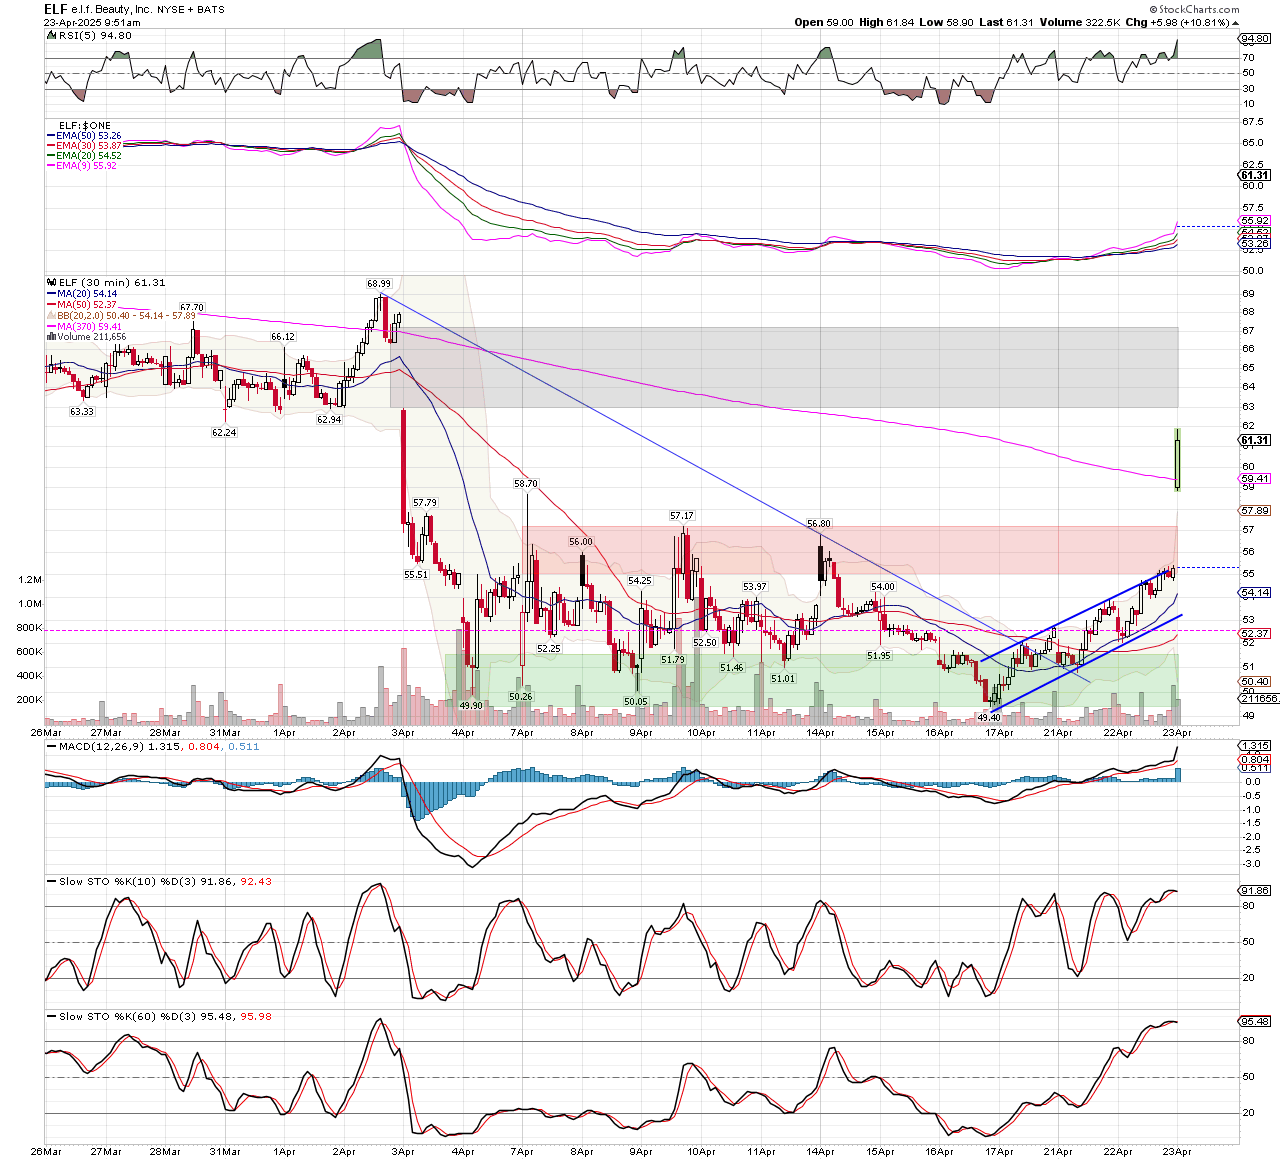Click the 62.24 price label
Screen dimensions: 1280x1160
coord(224,433)
